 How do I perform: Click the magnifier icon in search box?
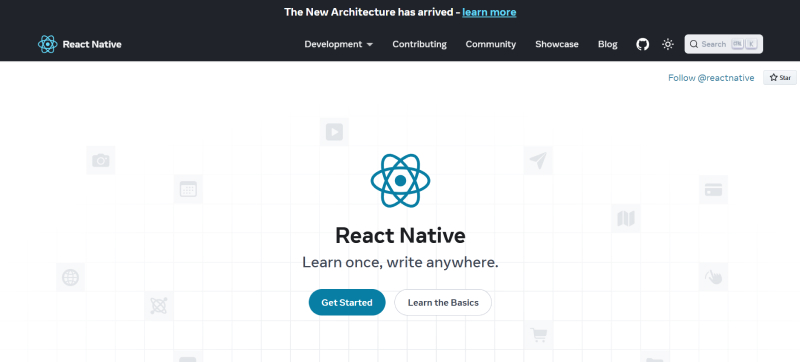(694, 44)
